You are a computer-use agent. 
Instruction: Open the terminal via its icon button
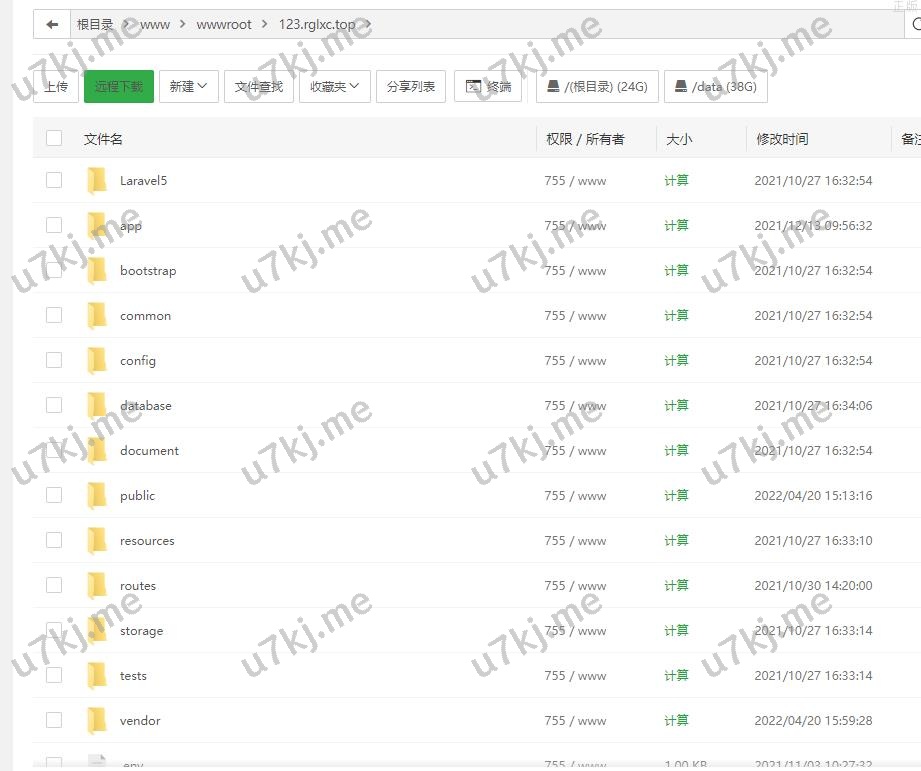coord(488,87)
